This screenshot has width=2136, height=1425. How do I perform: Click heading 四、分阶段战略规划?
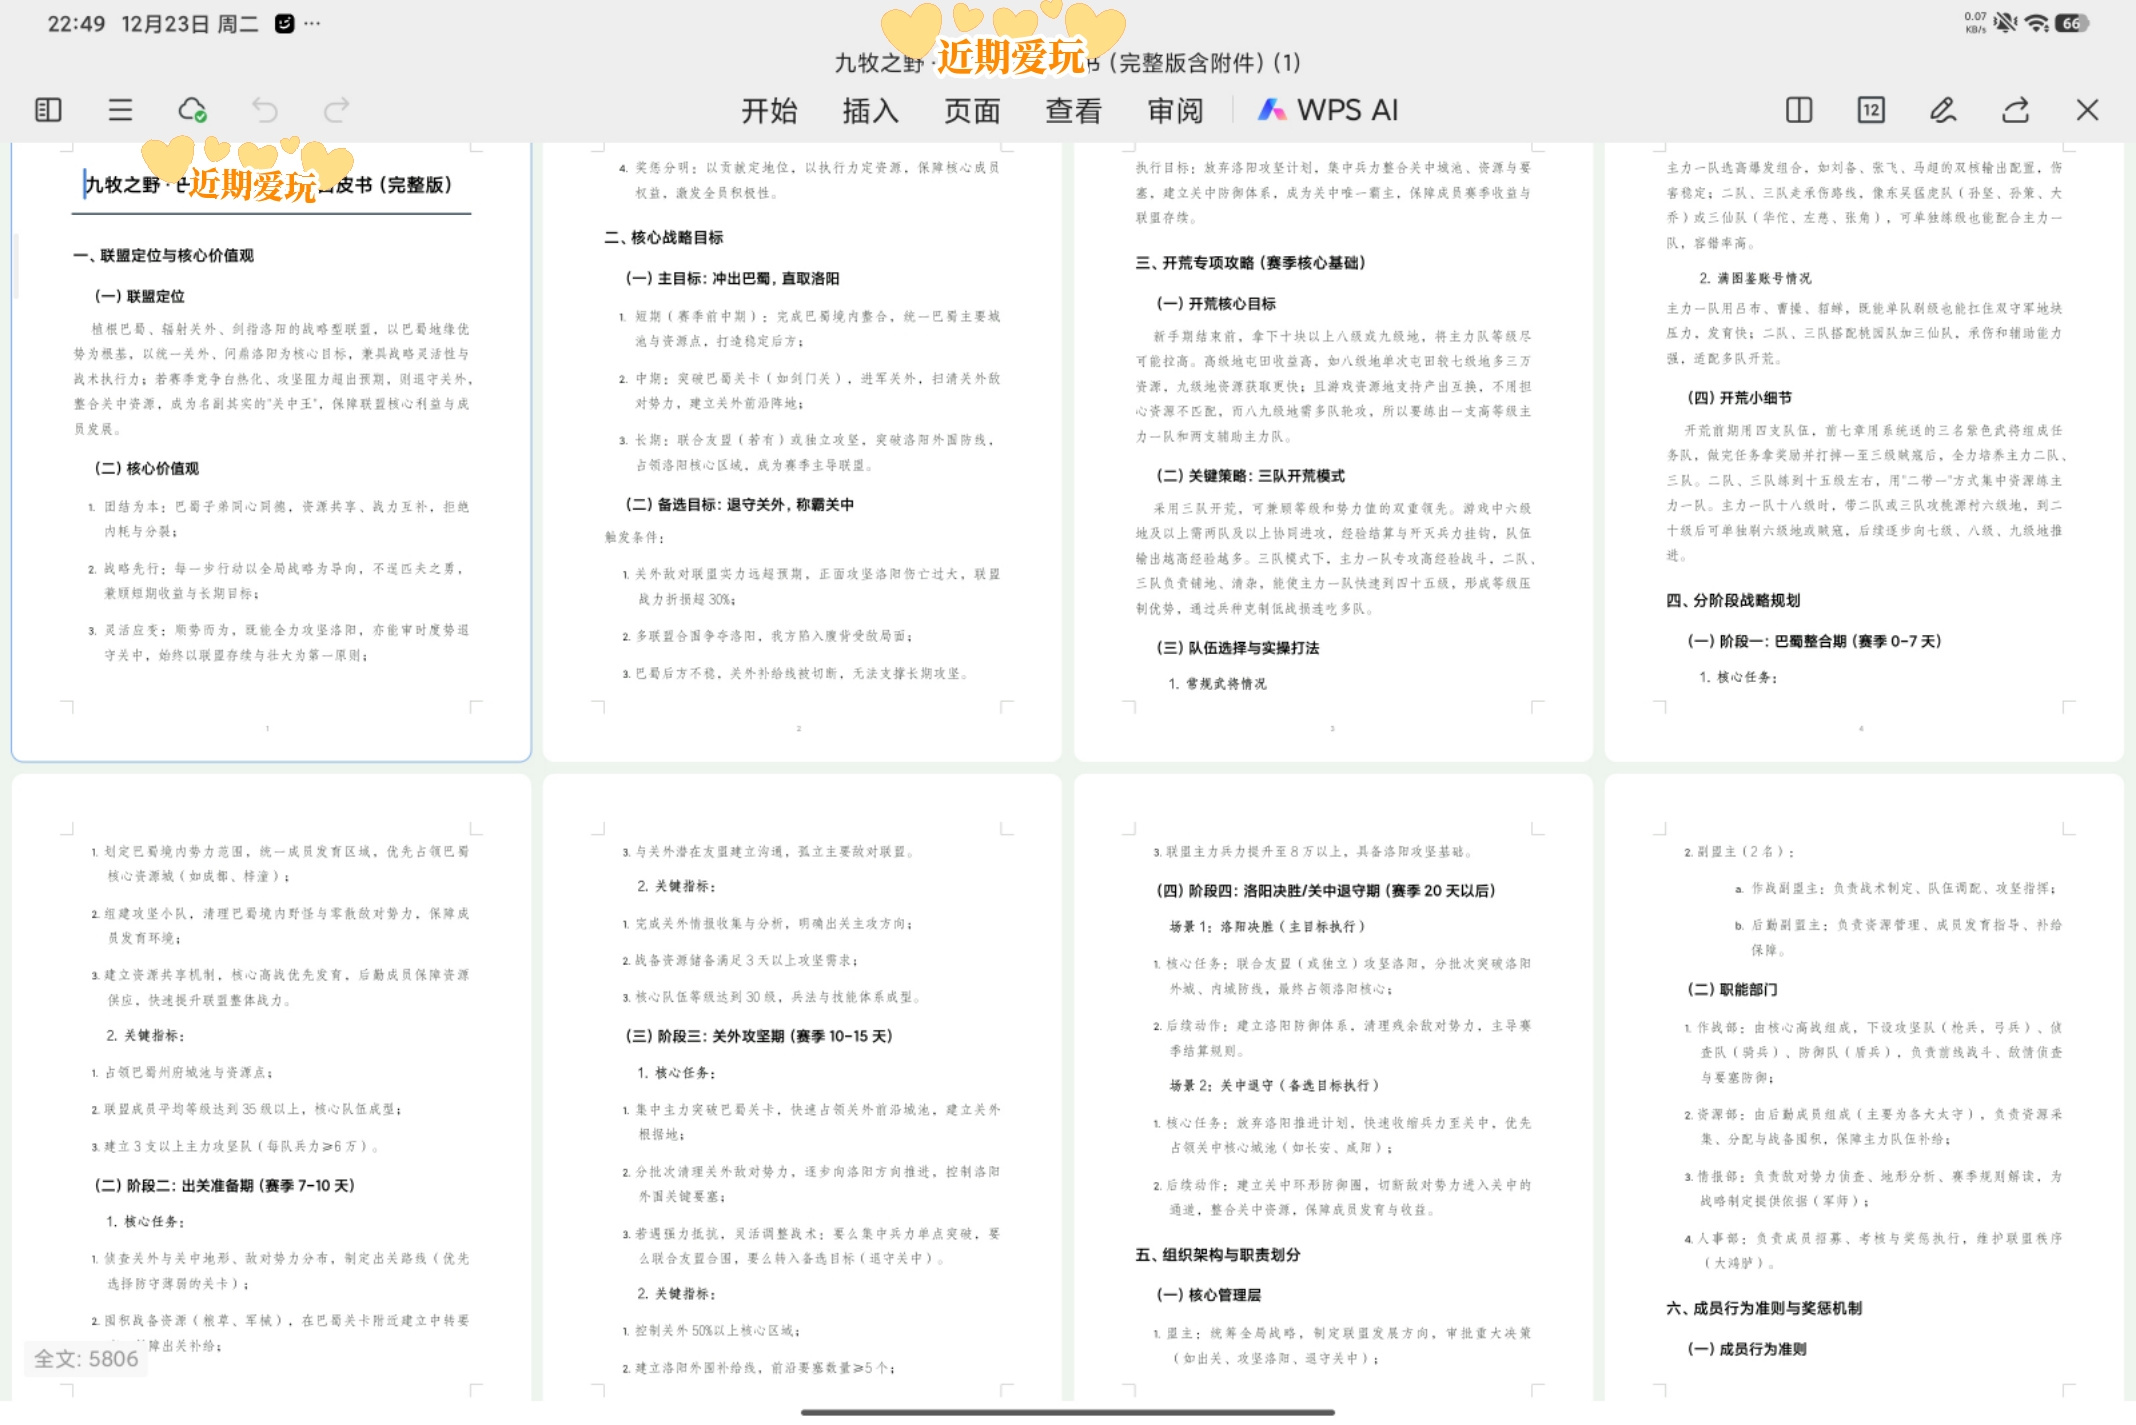1732,600
